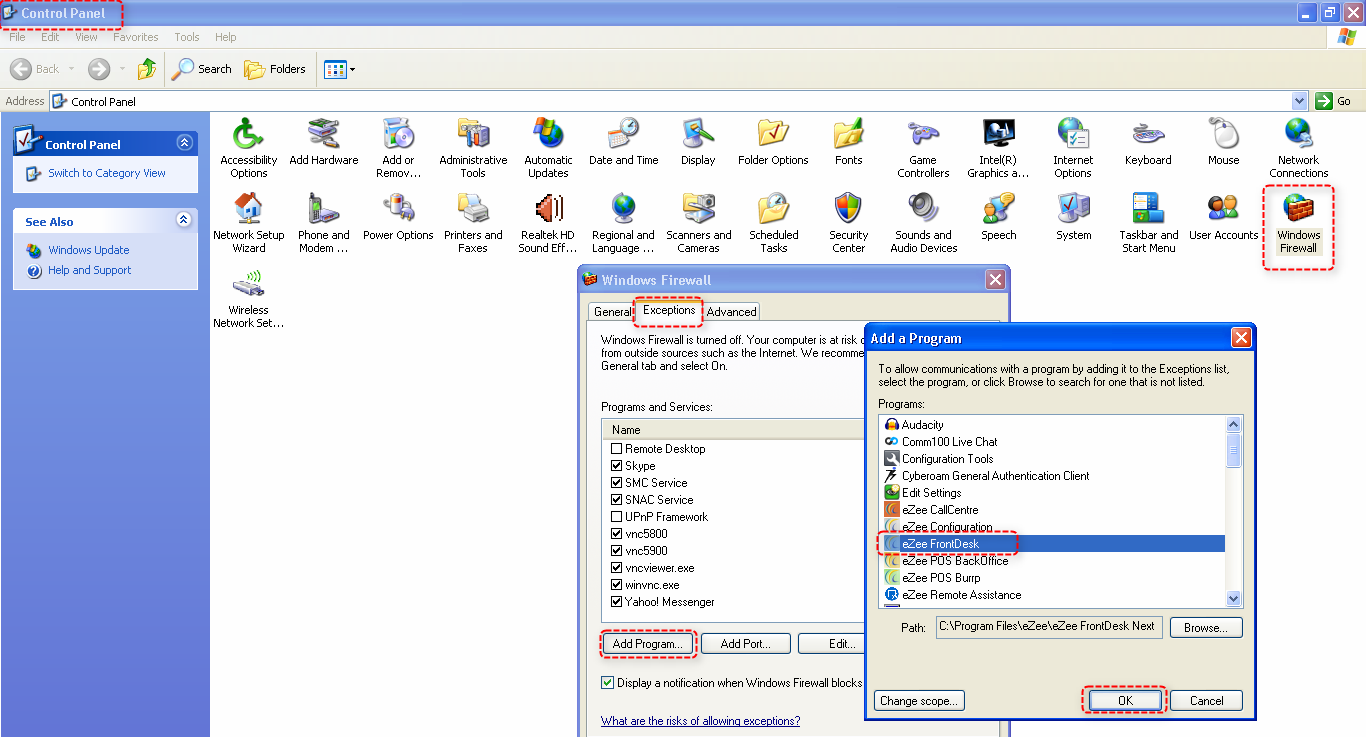This screenshot has height=737, width=1366.
Task: Enable UPnP Framework checkbox
Action: pos(617,517)
